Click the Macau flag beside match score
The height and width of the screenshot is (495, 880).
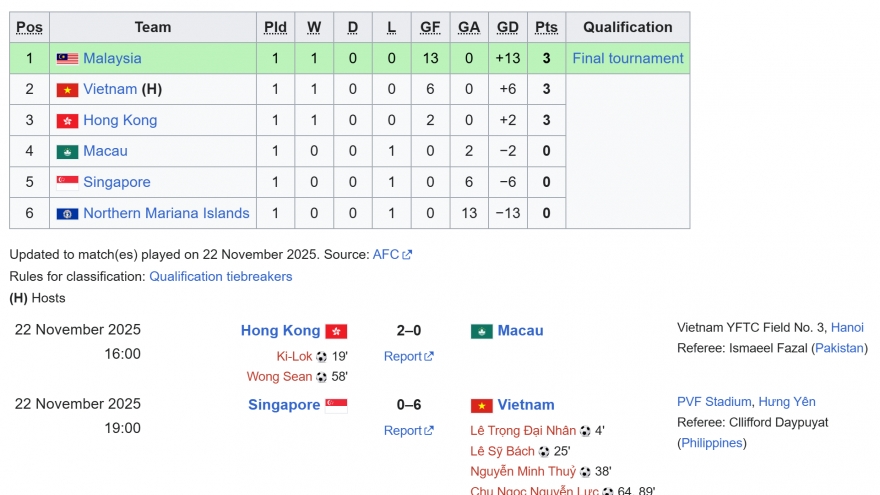482,331
